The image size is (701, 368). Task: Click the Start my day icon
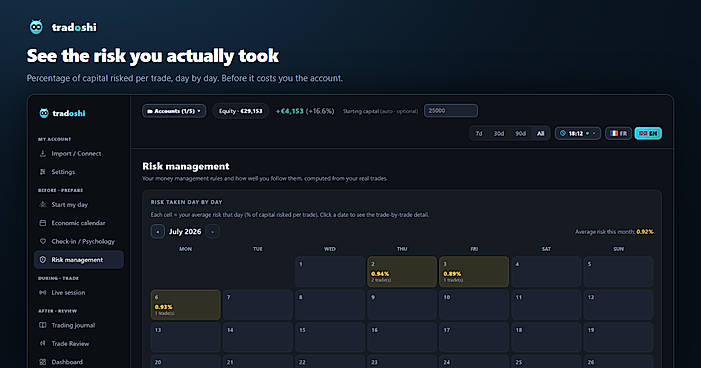(43, 204)
